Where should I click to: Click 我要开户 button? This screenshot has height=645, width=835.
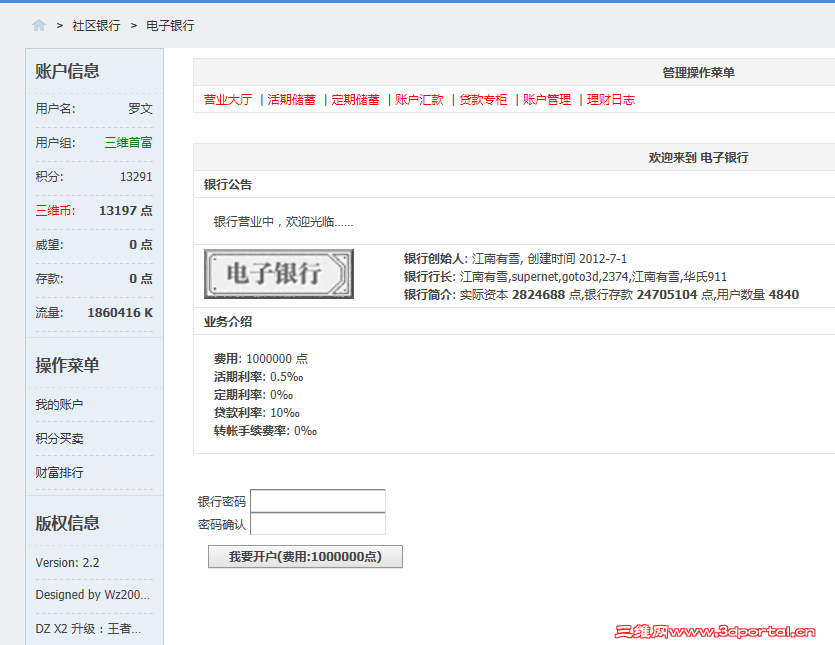coord(305,557)
